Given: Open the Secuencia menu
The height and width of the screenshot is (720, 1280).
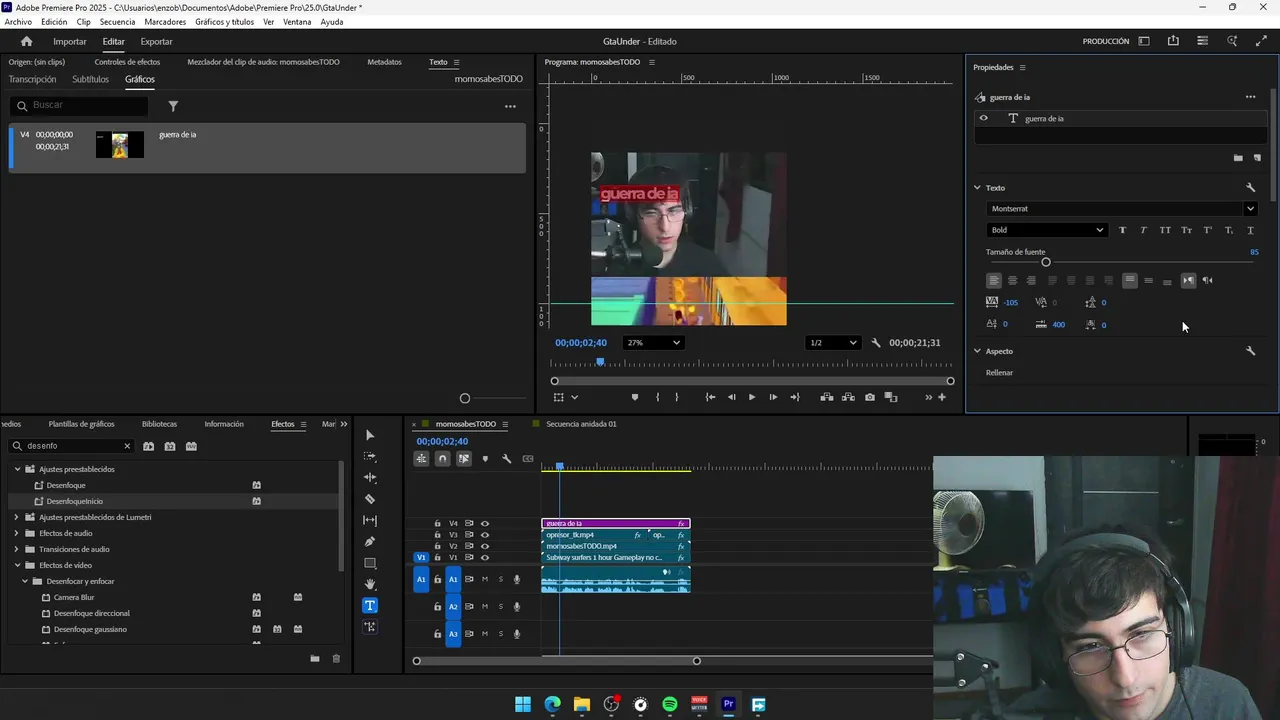Looking at the screenshot, I should (x=117, y=22).
